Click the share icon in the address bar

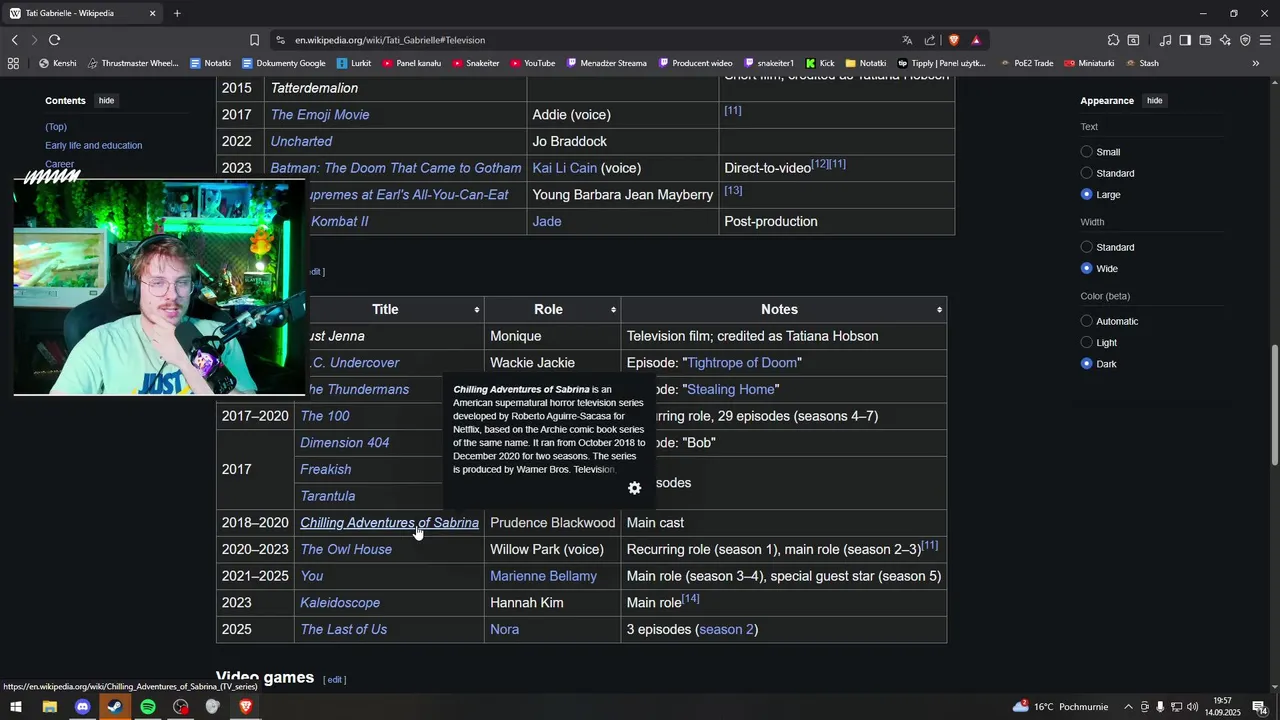pos(930,40)
